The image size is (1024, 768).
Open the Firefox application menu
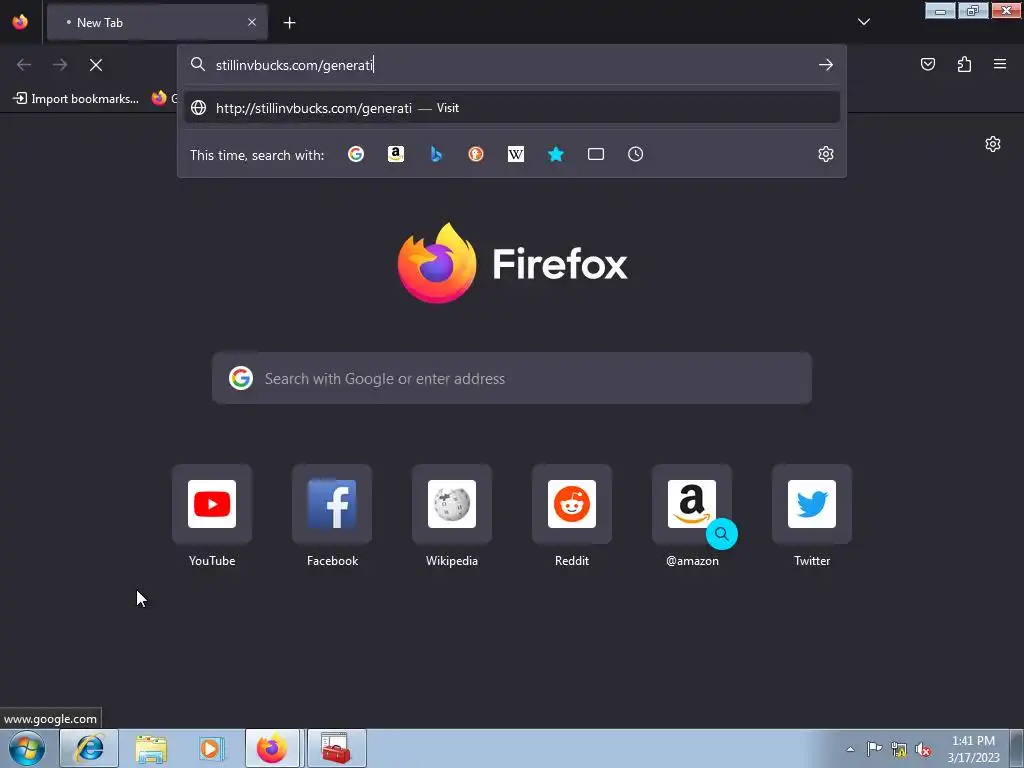click(1000, 64)
